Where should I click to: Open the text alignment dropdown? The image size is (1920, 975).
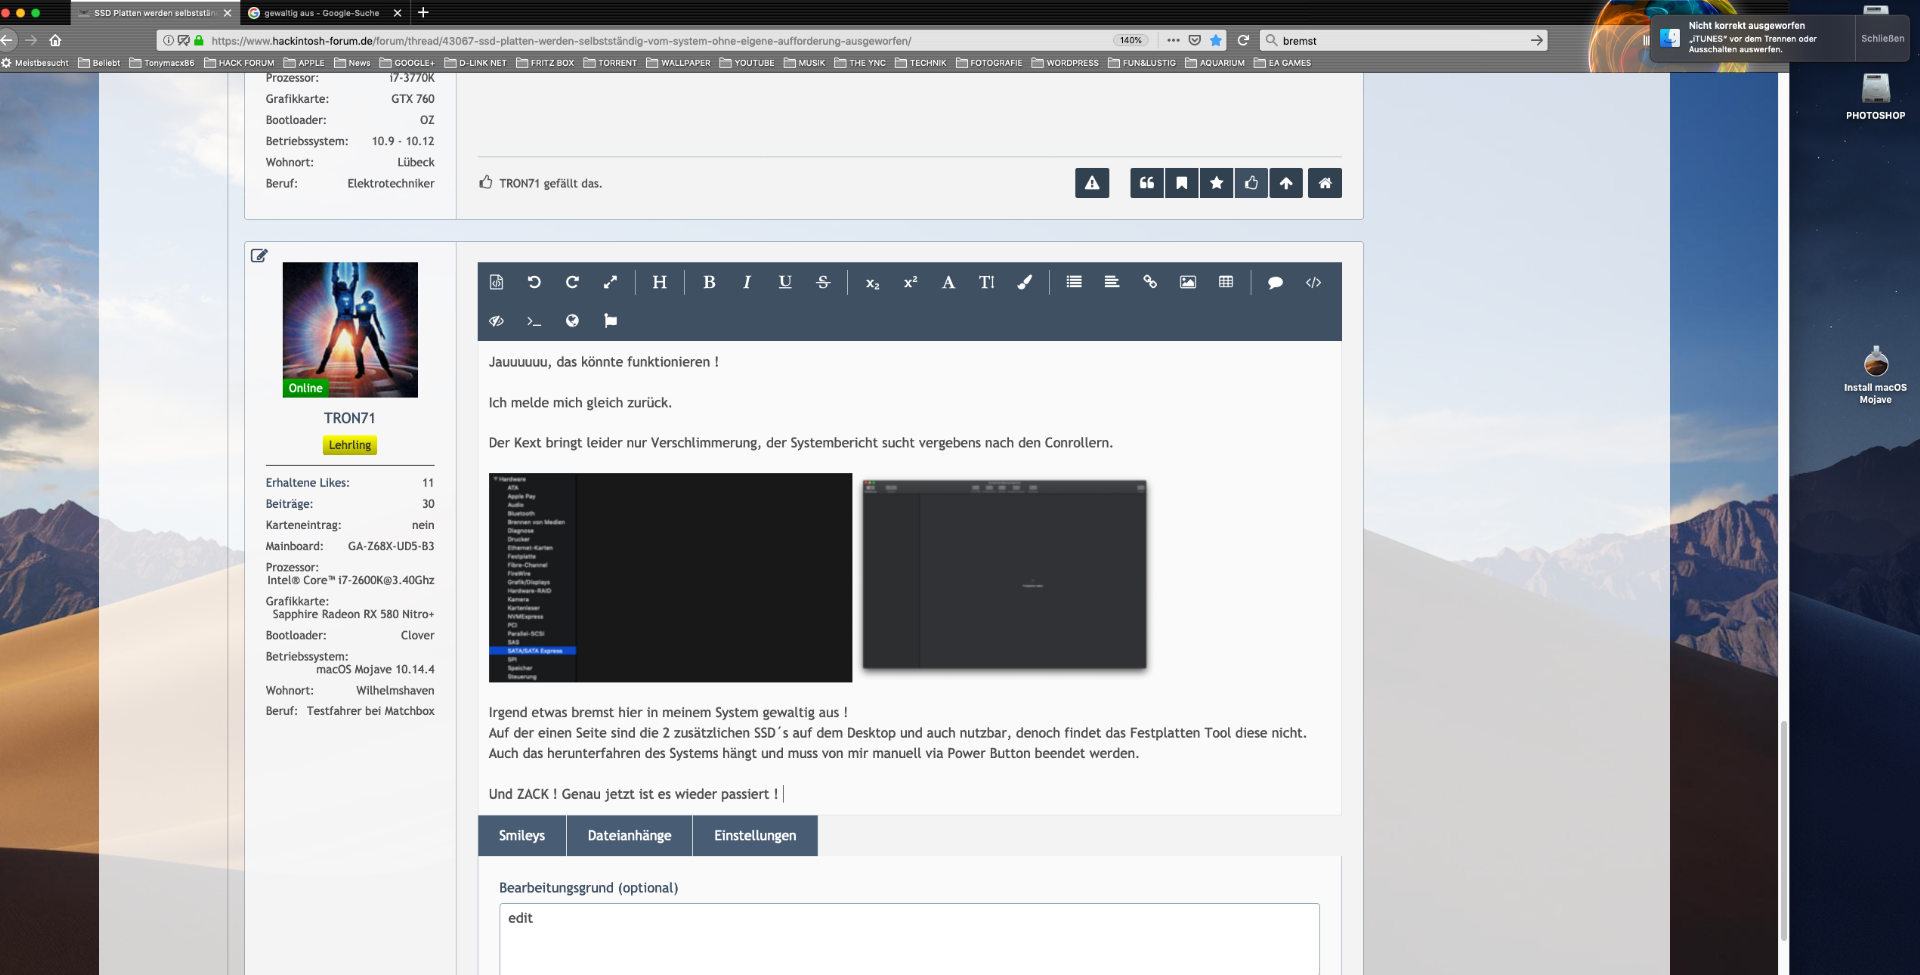pos(1112,282)
